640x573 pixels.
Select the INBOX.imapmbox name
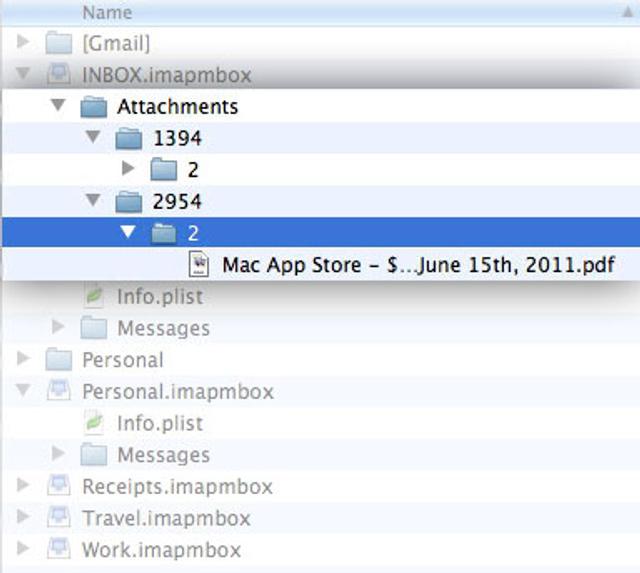point(167,75)
